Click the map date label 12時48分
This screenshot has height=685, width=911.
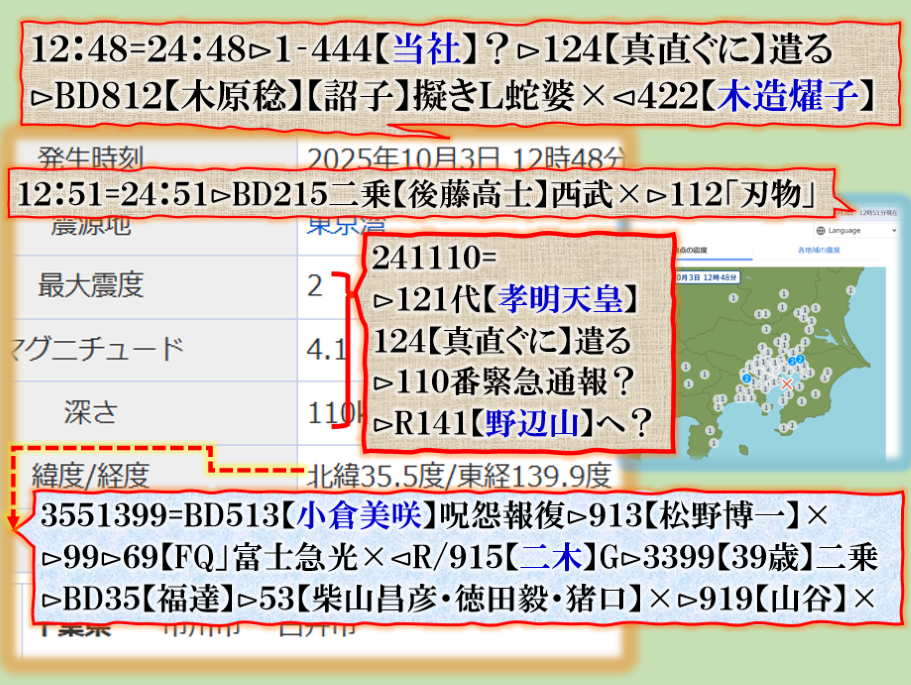coord(704,277)
